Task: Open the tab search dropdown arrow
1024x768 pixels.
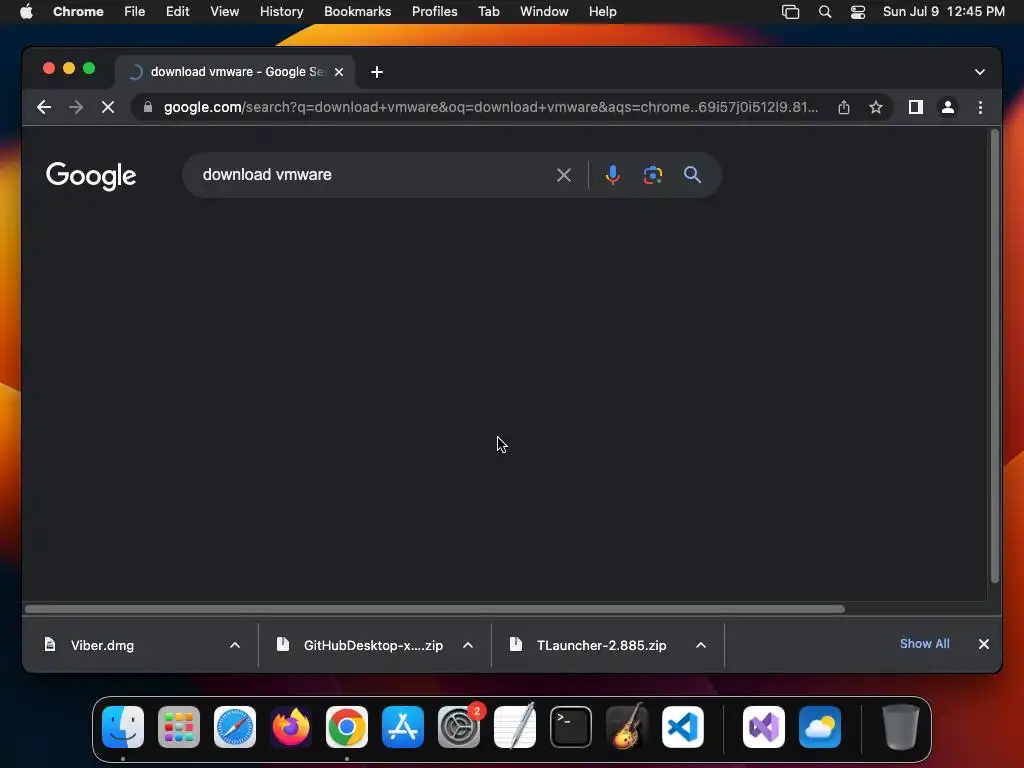Action: pos(980,72)
